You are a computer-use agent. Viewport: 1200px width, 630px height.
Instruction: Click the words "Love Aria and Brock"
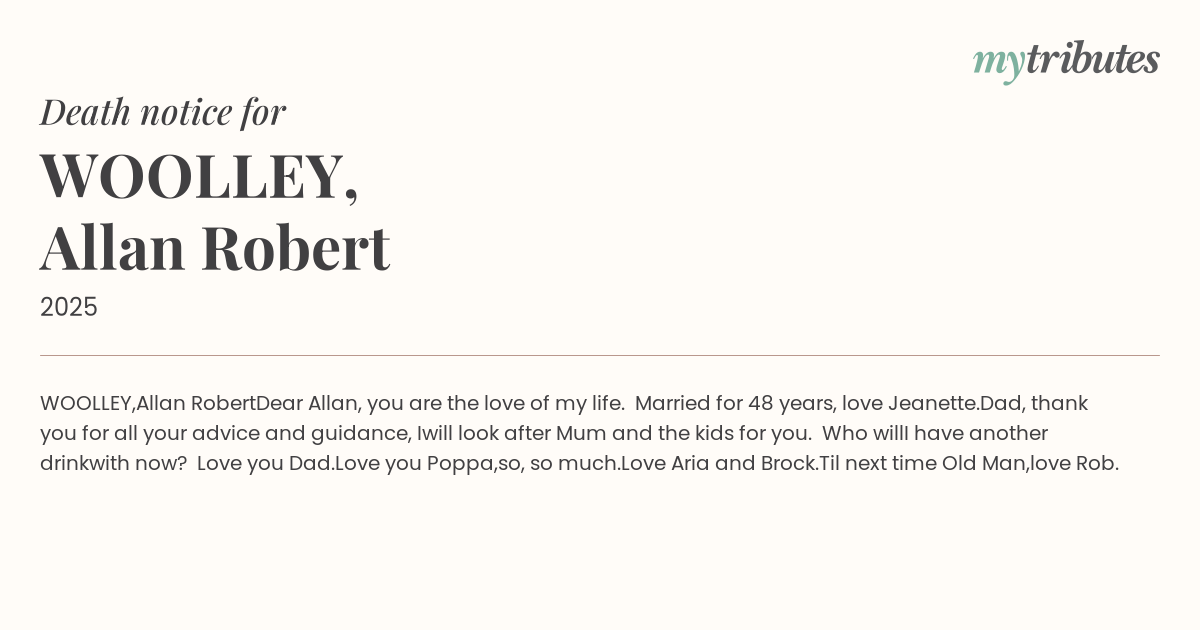point(717,464)
